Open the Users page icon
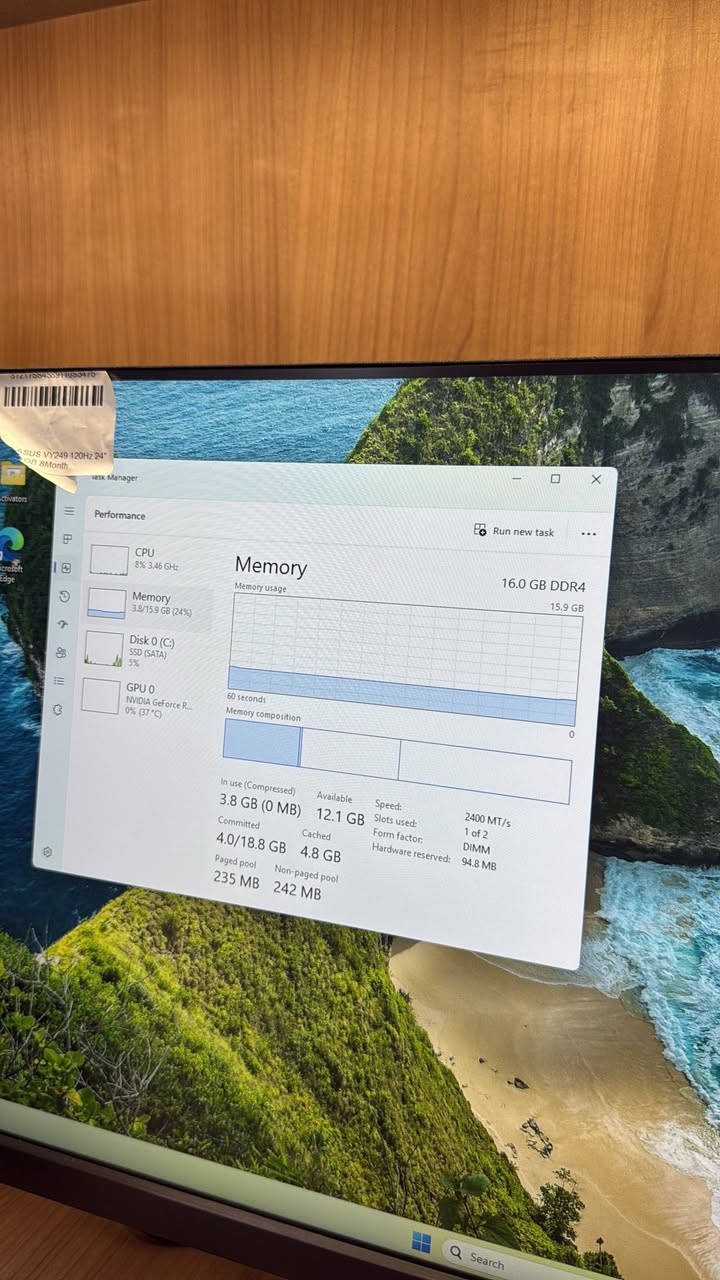The width and height of the screenshot is (720, 1280). coord(61,653)
